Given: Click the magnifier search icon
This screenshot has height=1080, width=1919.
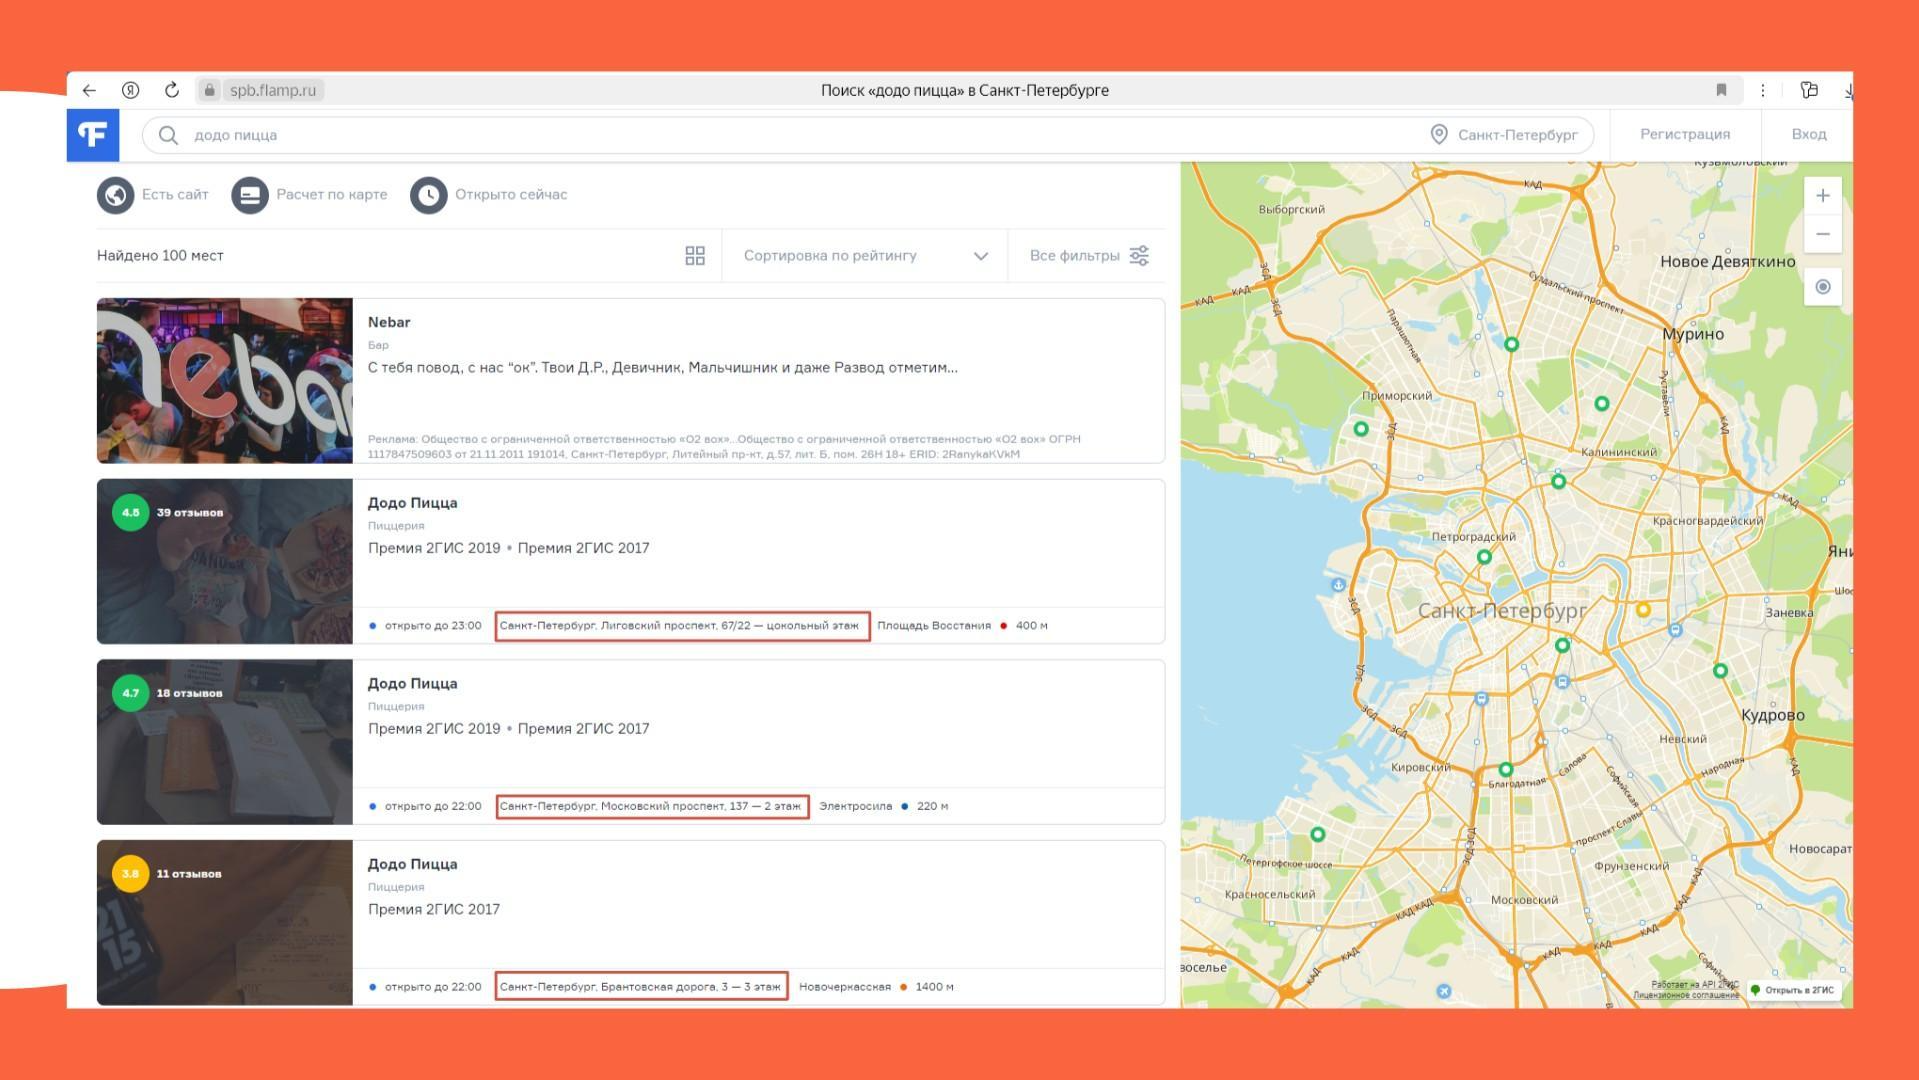Looking at the screenshot, I should (168, 135).
